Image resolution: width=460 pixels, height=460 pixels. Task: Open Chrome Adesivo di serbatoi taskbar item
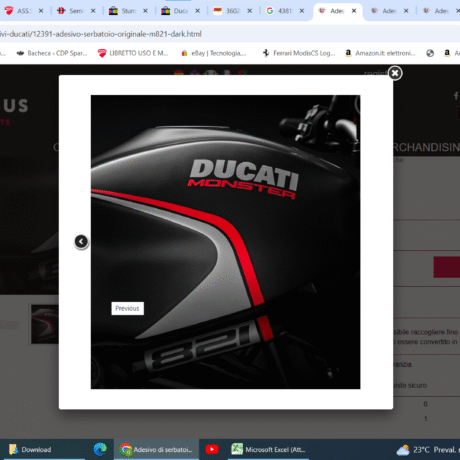click(156, 450)
